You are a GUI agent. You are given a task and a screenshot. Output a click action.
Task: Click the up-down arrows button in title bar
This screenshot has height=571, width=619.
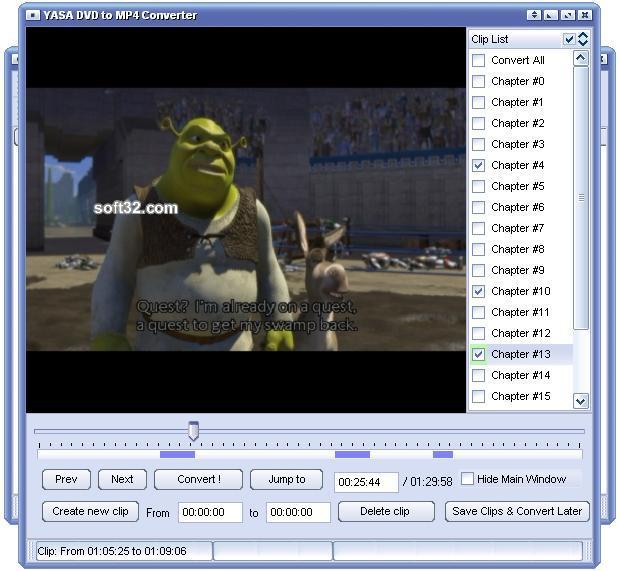coord(534,15)
